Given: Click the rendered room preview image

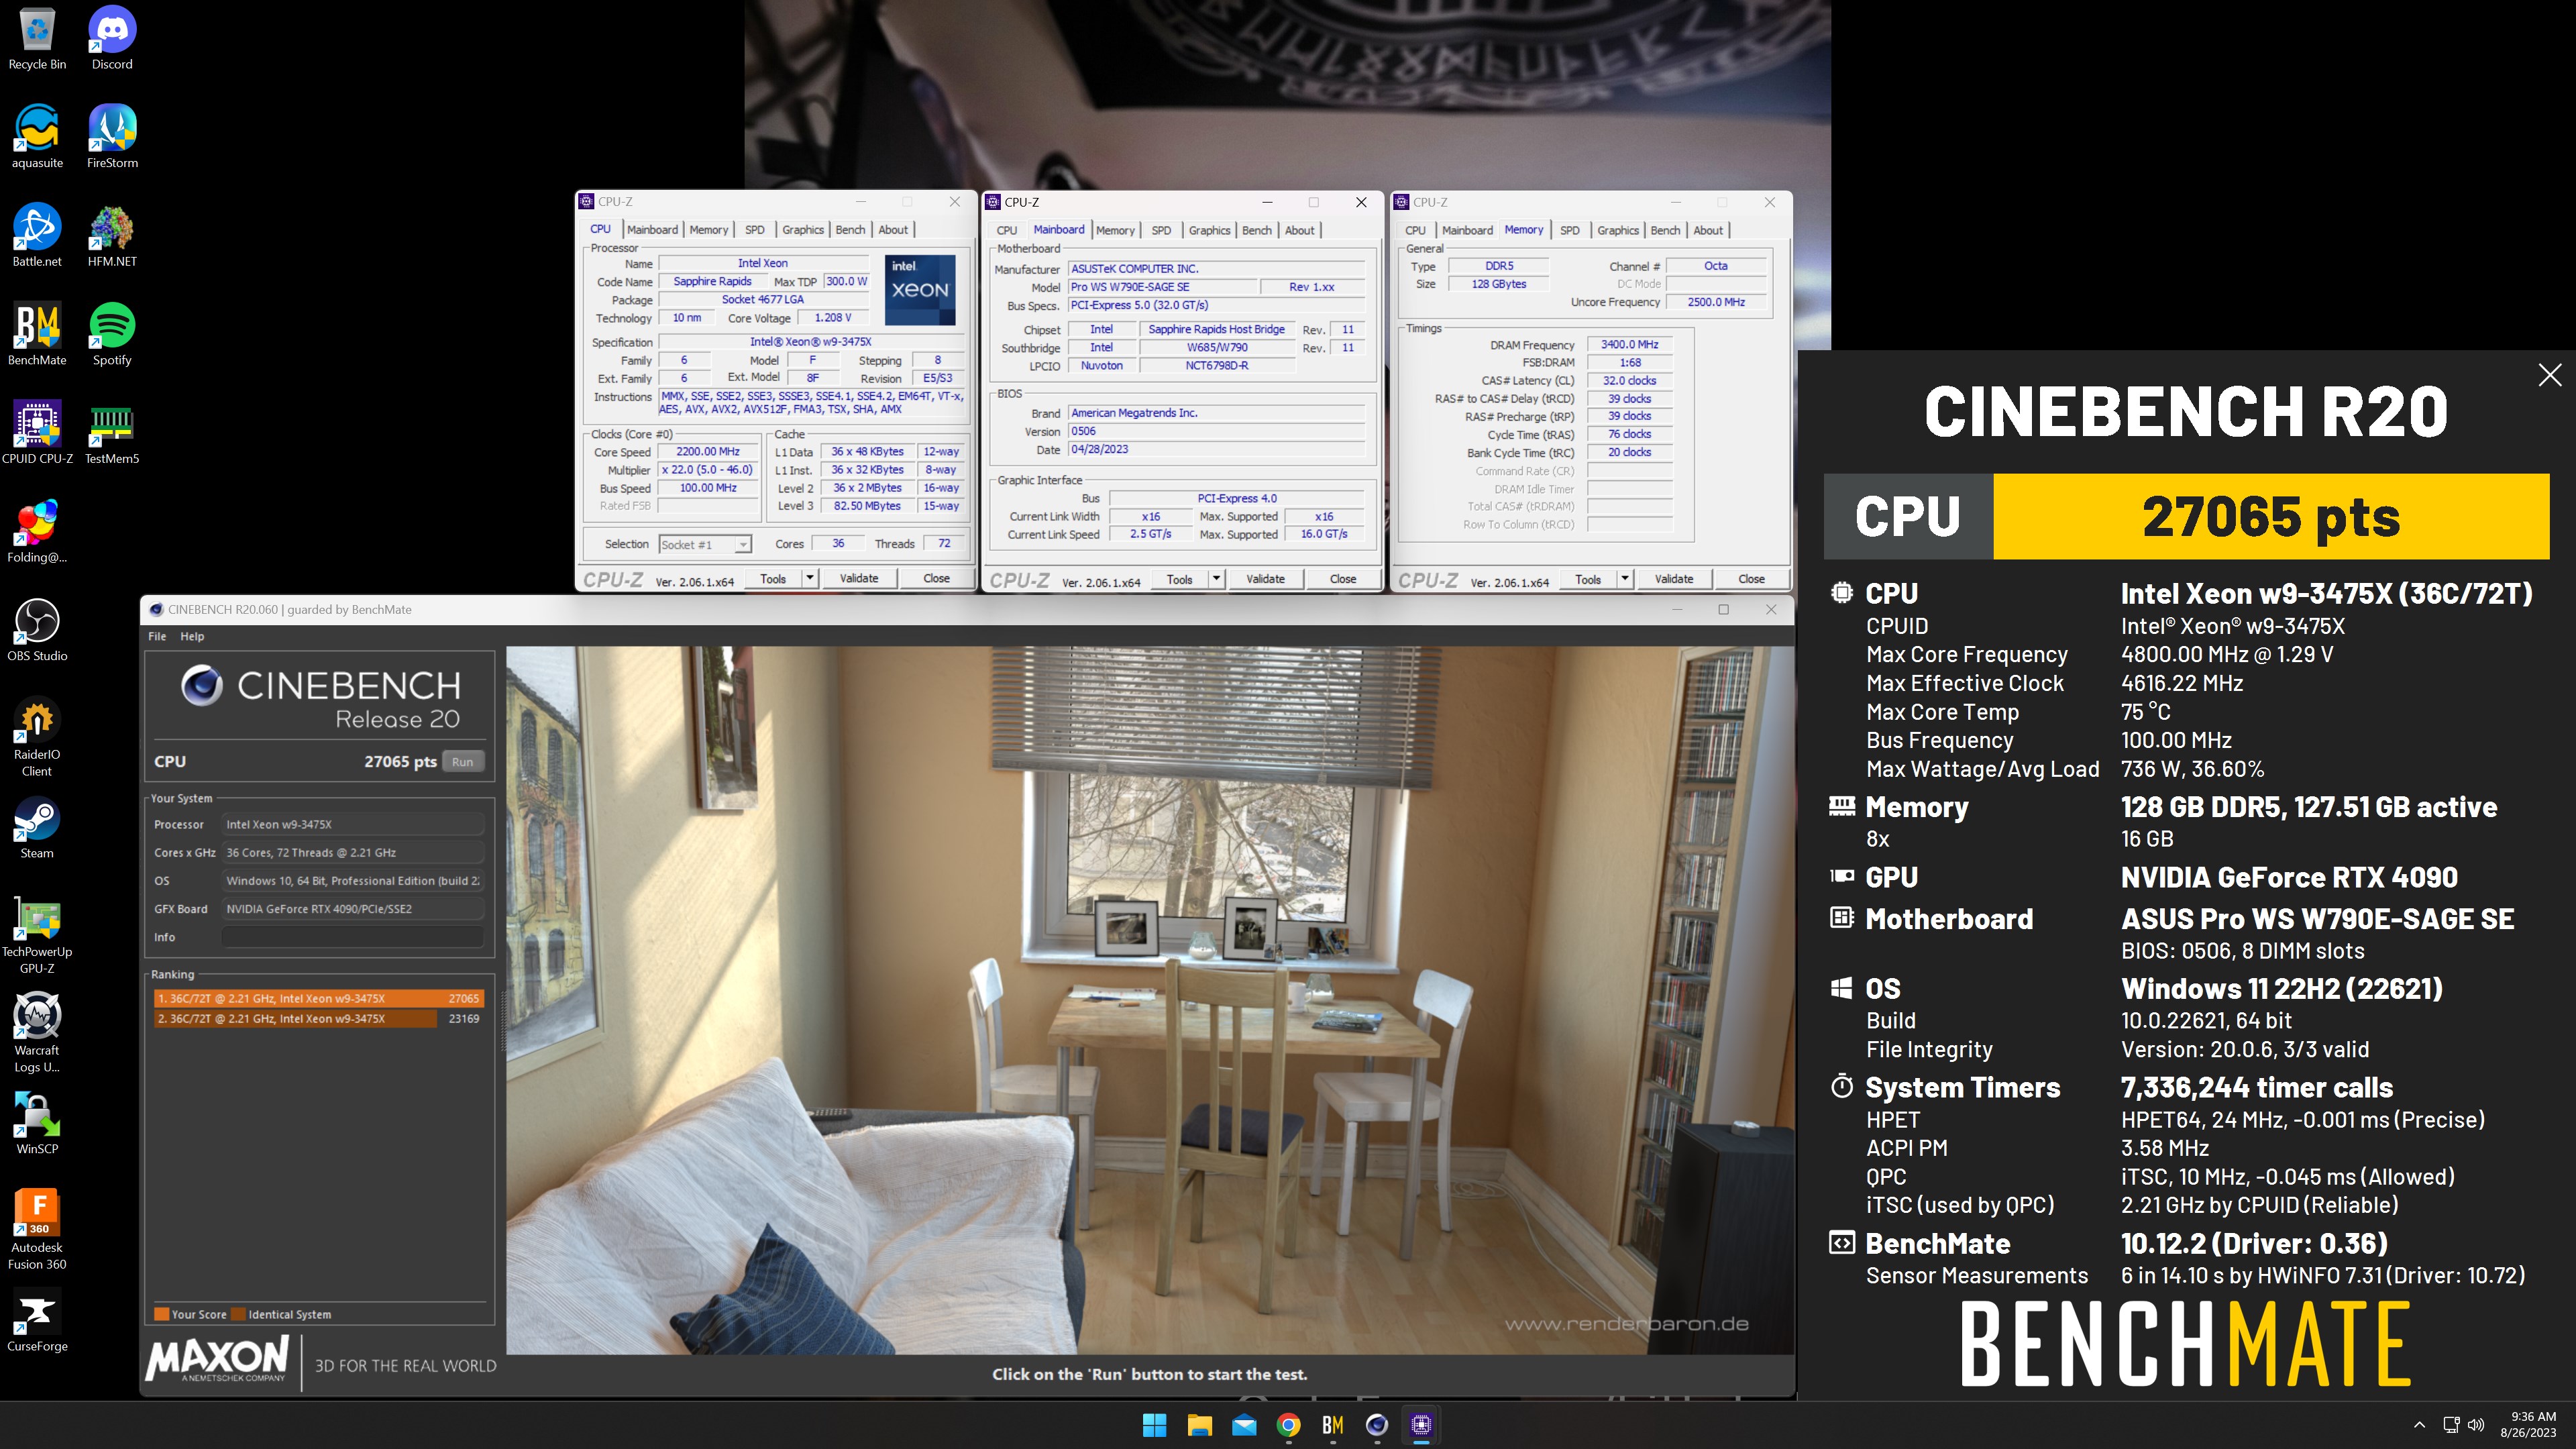Looking at the screenshot, I should pyautogui.click(x=1149, y=1000).
